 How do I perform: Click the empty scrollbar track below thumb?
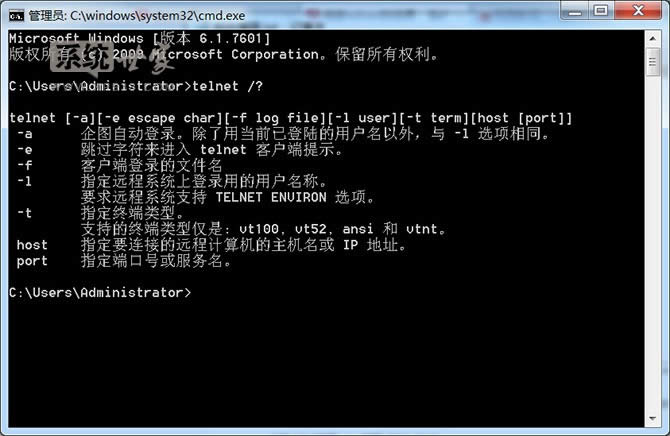652,244
